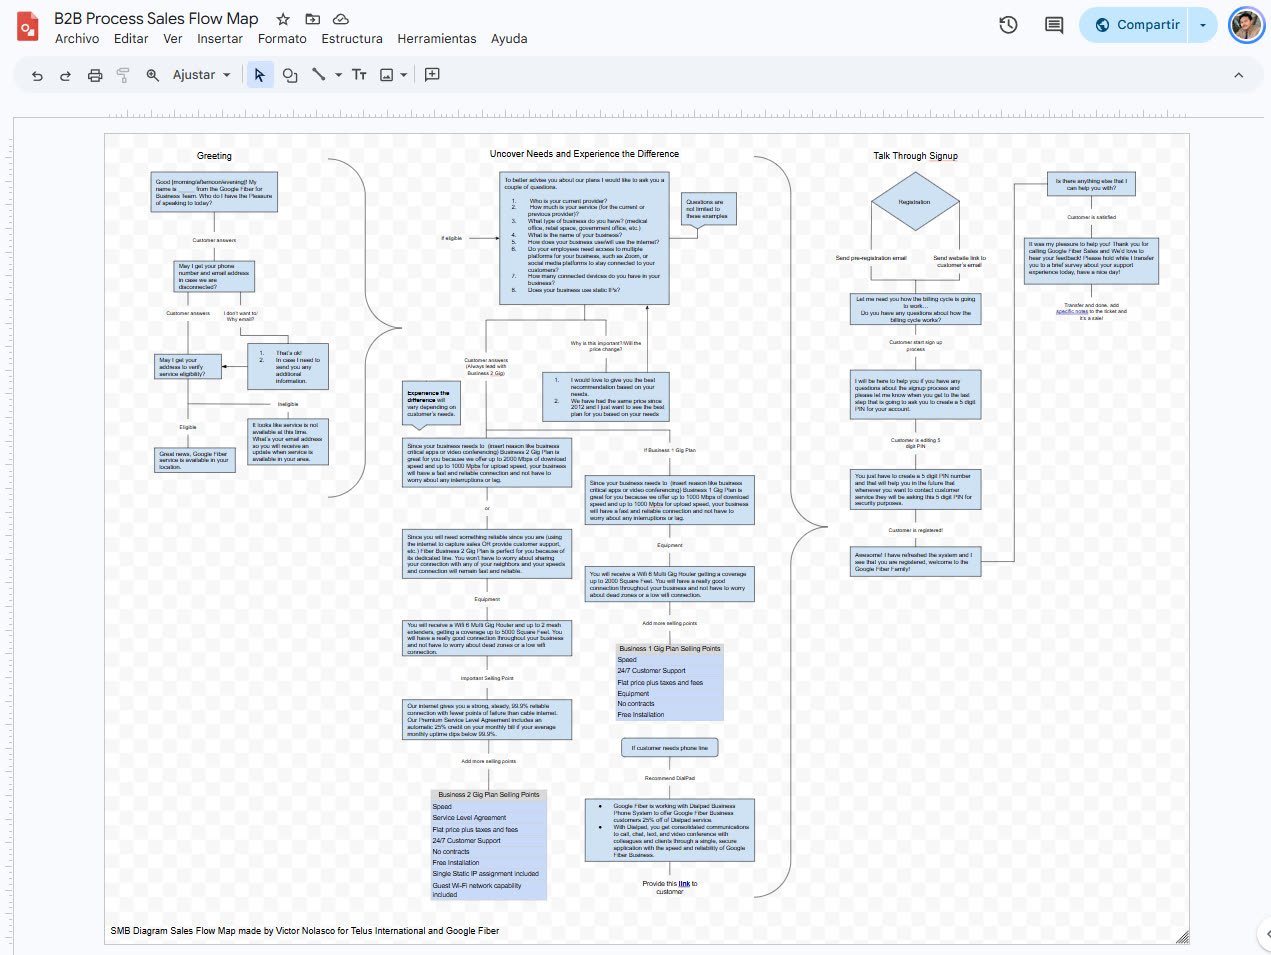Select the 'May I get your phone number' box
This screenshot has width=1271, height=955.
(x=214, y=277)
